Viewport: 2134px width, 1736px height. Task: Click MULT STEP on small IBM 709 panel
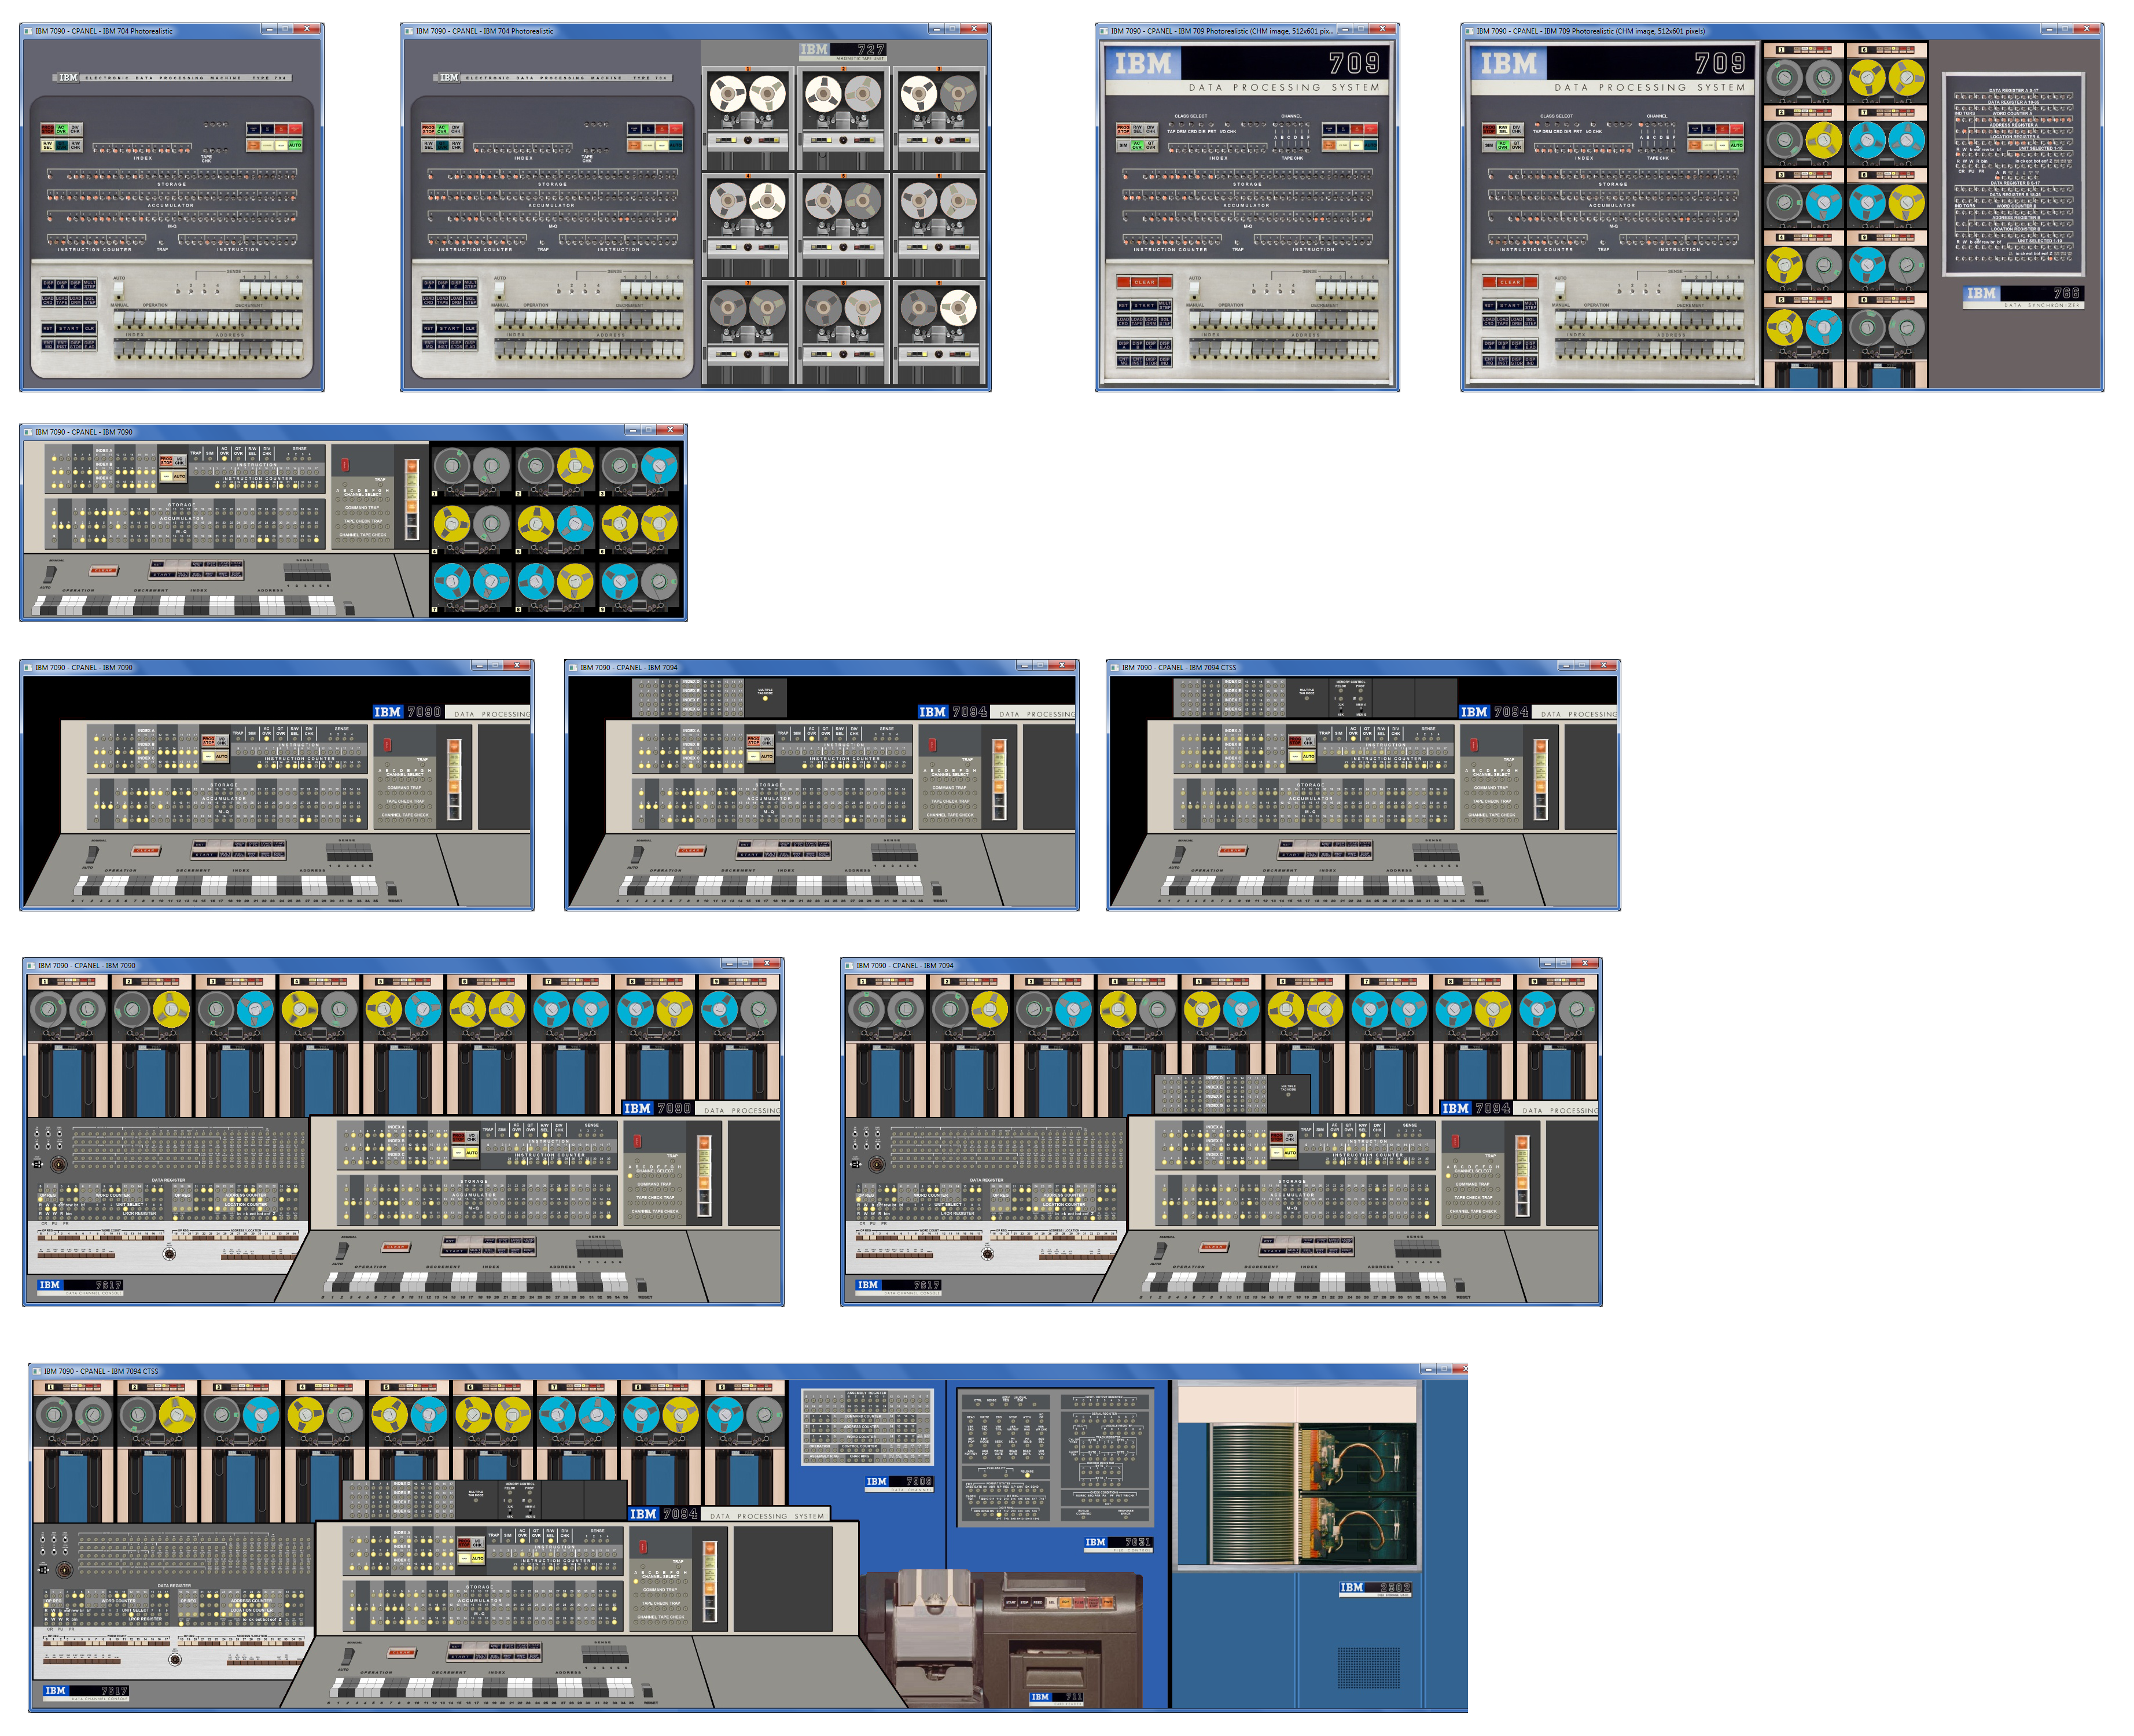[x=1165, y=306]
